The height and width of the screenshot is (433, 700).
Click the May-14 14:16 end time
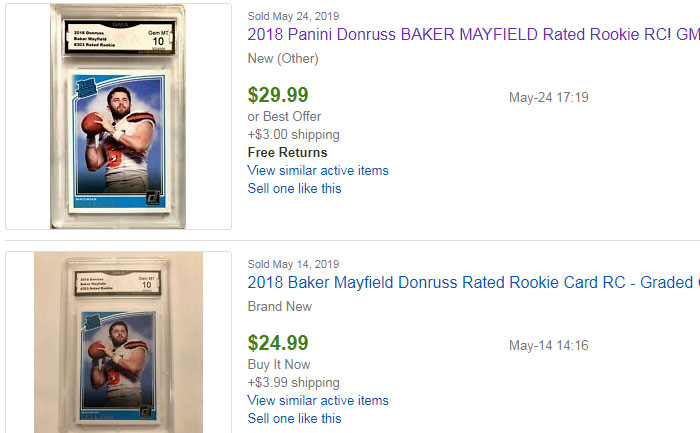[x=549, y=345]
